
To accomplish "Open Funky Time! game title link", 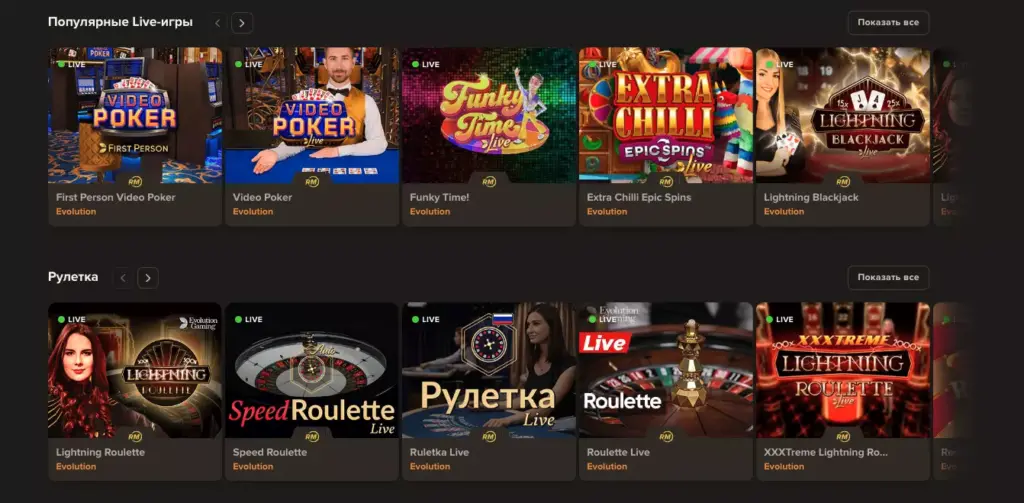I will 440,197.
